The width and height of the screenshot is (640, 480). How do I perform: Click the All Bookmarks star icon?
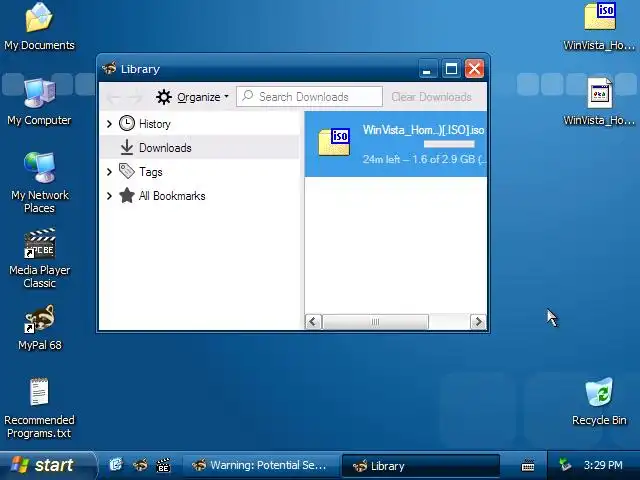point(127,196)
